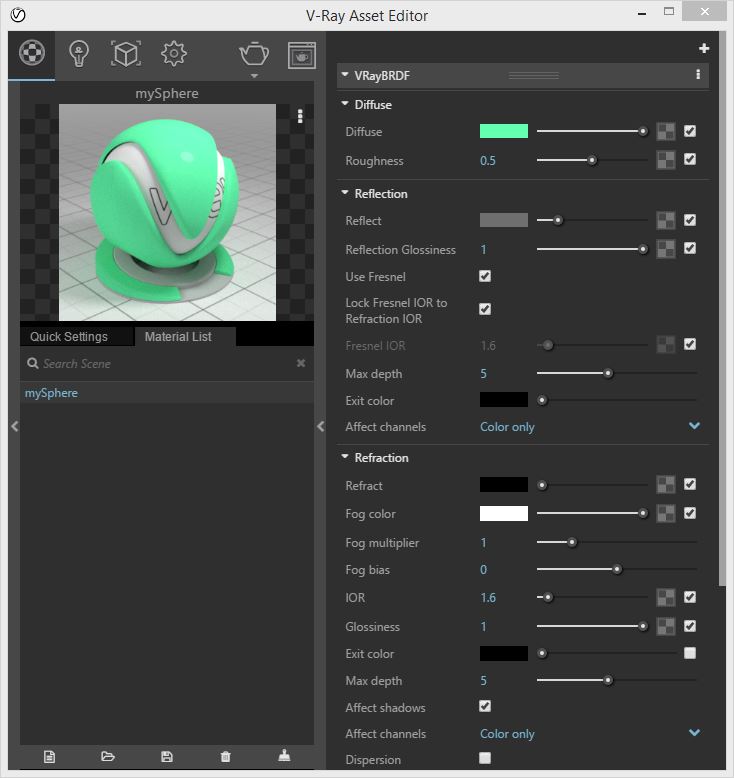The height and width of the screenshot is (778, 734).
Task: Click the mySphere material preview thumbnail
Action: tap(167, 212)
